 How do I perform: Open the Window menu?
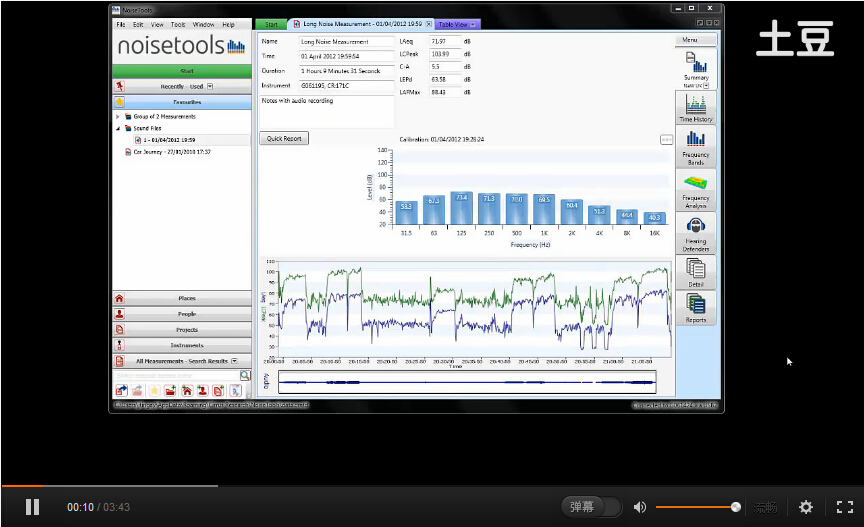(x=203, y=25)
